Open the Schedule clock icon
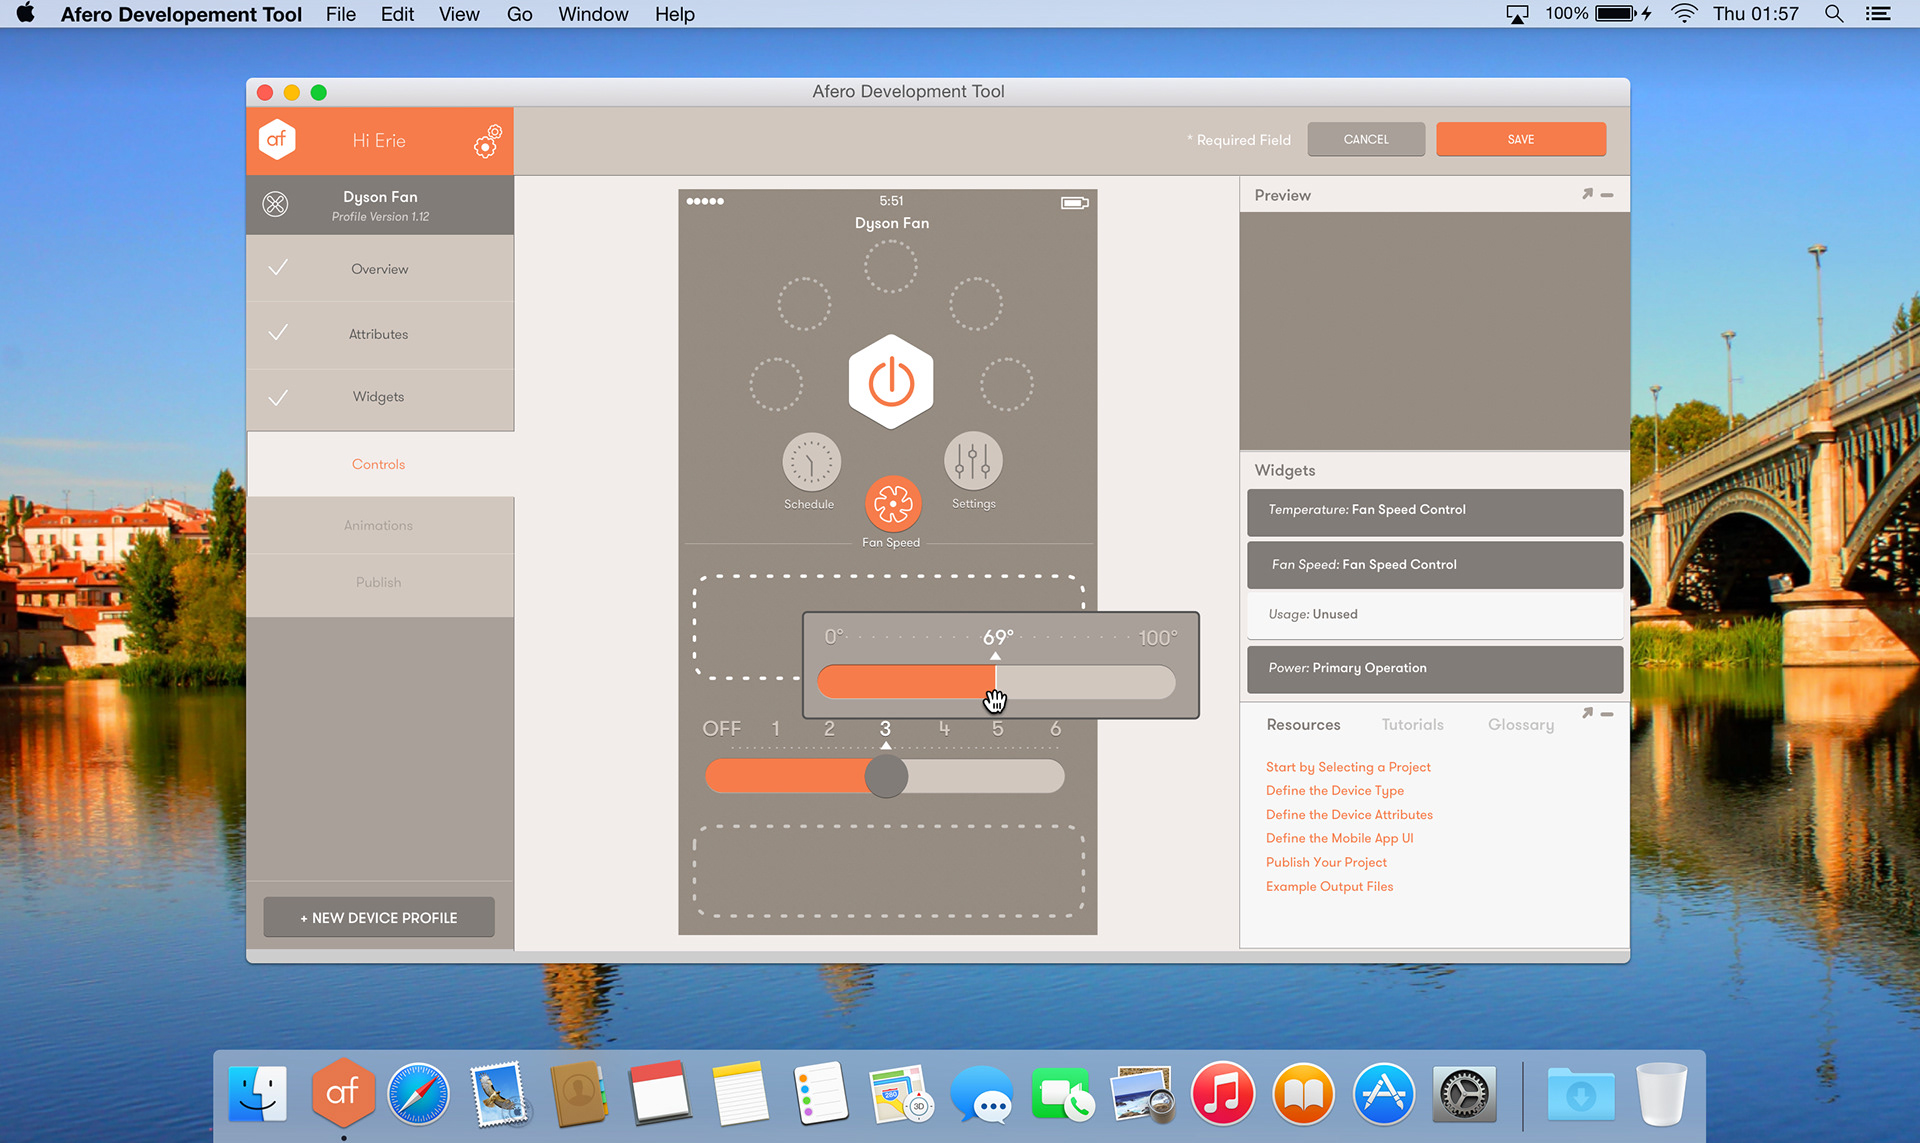Screen dimensions: 1920x1143 [x=811, y=462]
